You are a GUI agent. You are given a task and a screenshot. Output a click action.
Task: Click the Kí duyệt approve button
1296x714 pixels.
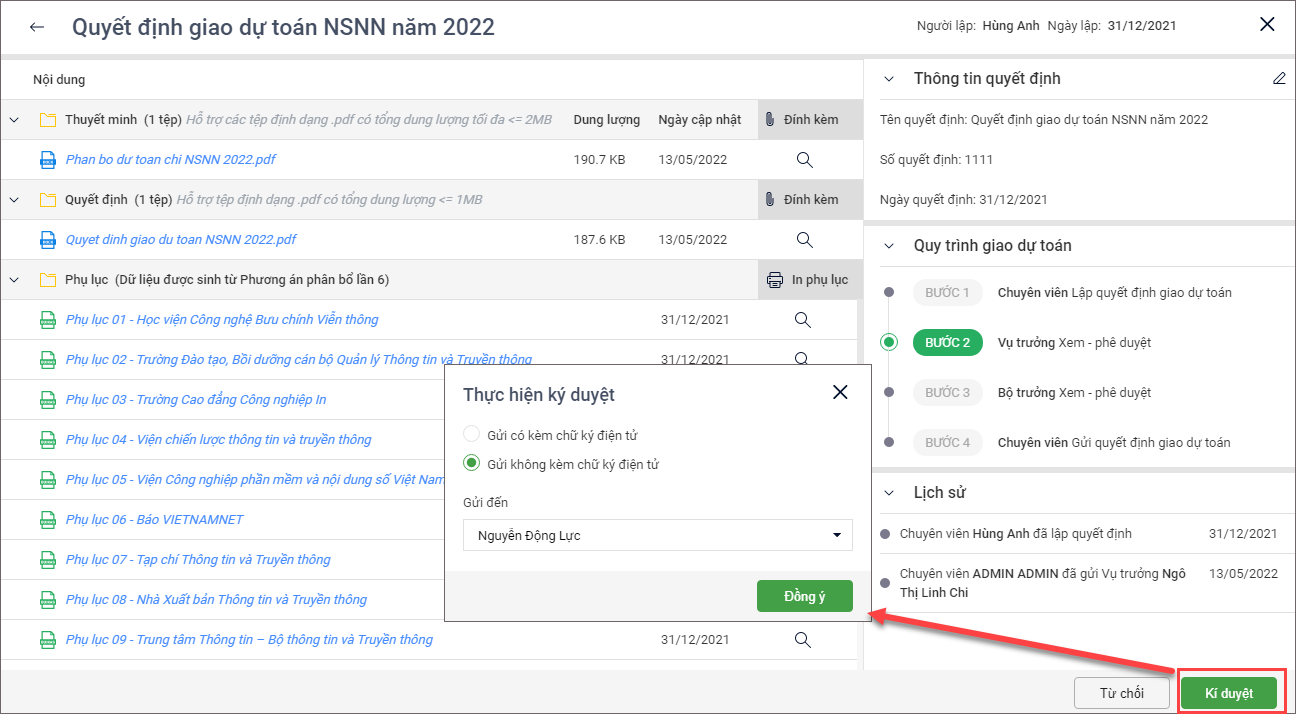1229,693
